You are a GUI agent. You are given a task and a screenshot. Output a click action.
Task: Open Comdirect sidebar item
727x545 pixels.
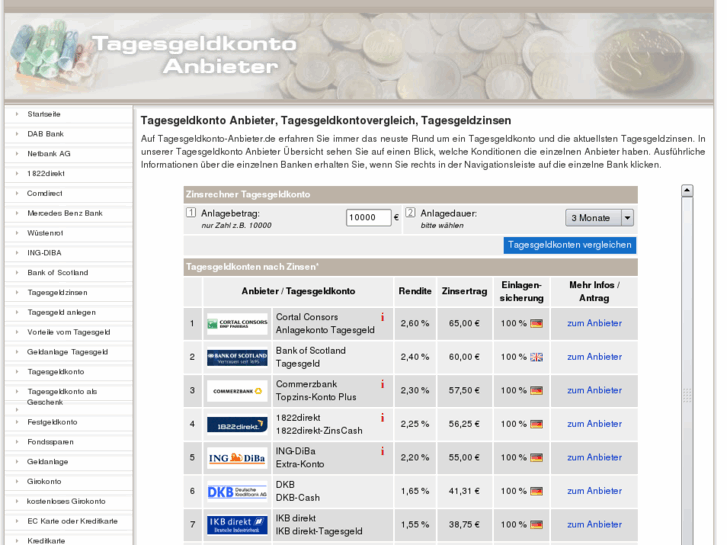pos(45,193)
